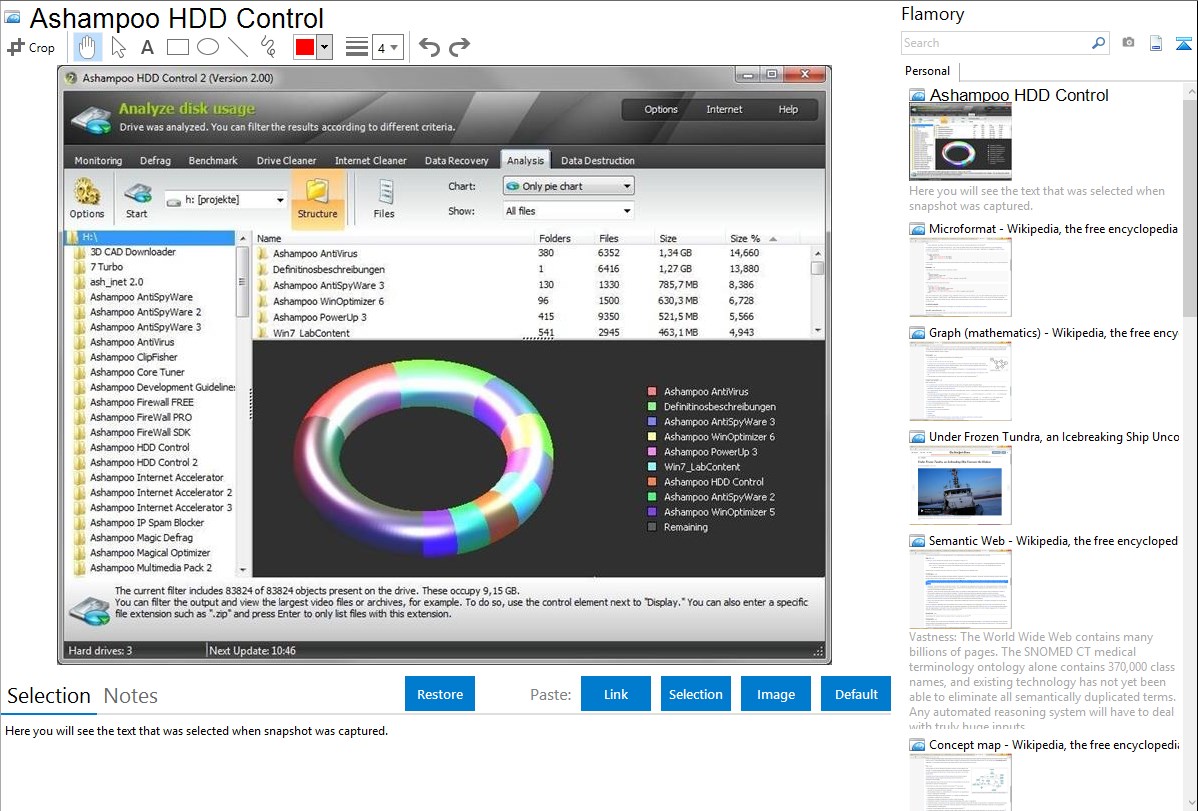
Task: Select the Crop tool
Action: (31, 47)
